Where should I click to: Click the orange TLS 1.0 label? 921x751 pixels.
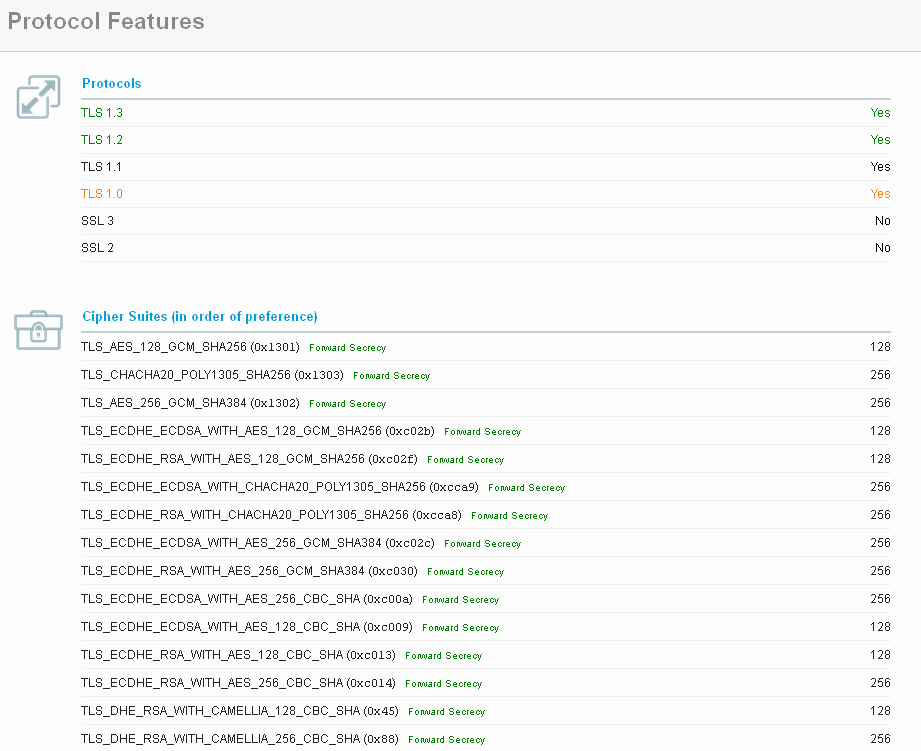tap(102, 194)
